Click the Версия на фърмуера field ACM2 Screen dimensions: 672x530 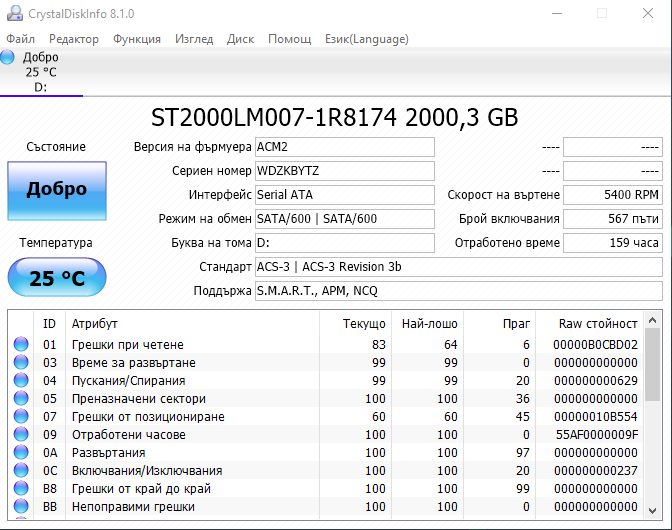click(x=345, y=147)
